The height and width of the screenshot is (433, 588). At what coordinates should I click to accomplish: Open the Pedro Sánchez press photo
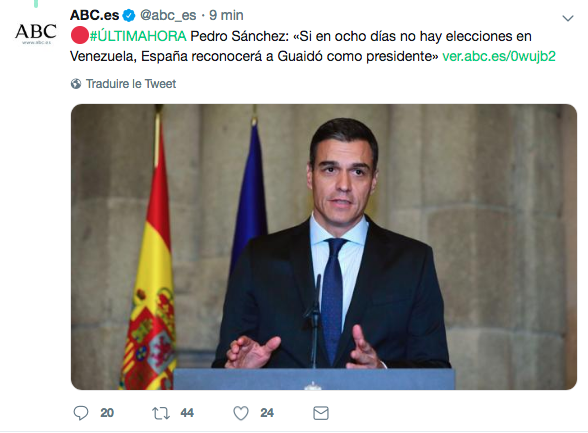(324, 247)
